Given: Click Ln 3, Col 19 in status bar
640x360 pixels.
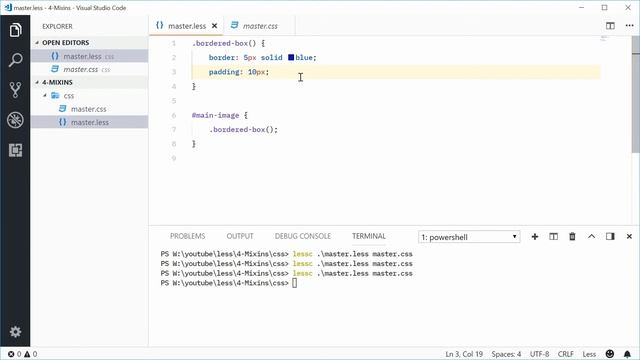Looking at the screenshot, I should [464, 354].
